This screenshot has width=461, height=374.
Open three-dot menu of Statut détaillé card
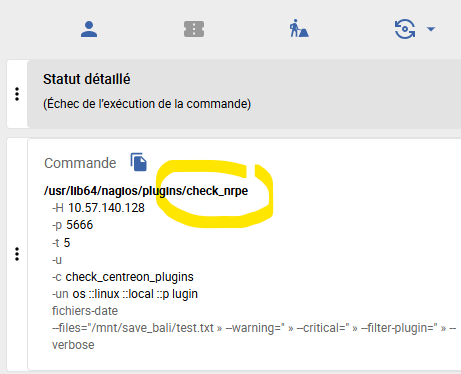(17, 94)
